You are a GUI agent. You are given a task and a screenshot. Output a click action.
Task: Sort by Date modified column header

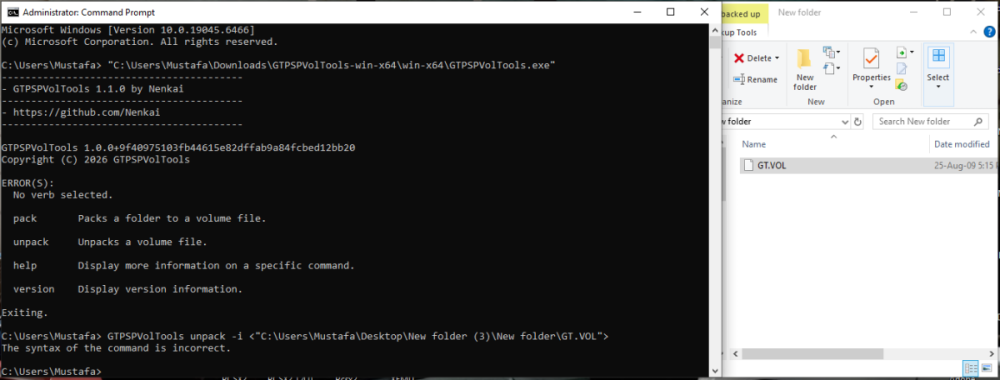962,144
